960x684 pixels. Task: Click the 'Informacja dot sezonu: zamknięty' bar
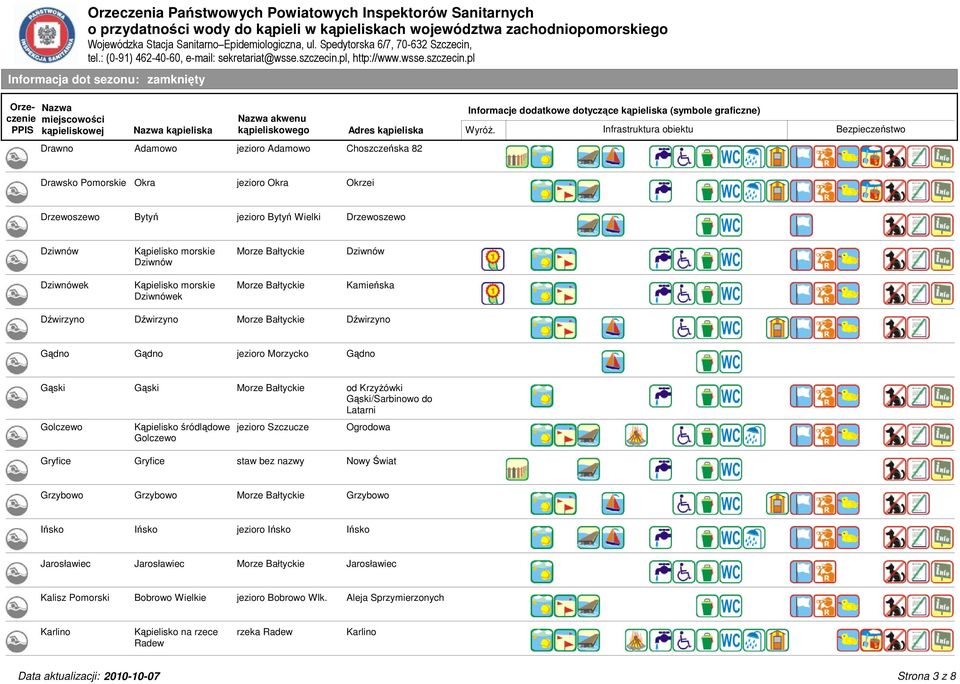(479, 79)
